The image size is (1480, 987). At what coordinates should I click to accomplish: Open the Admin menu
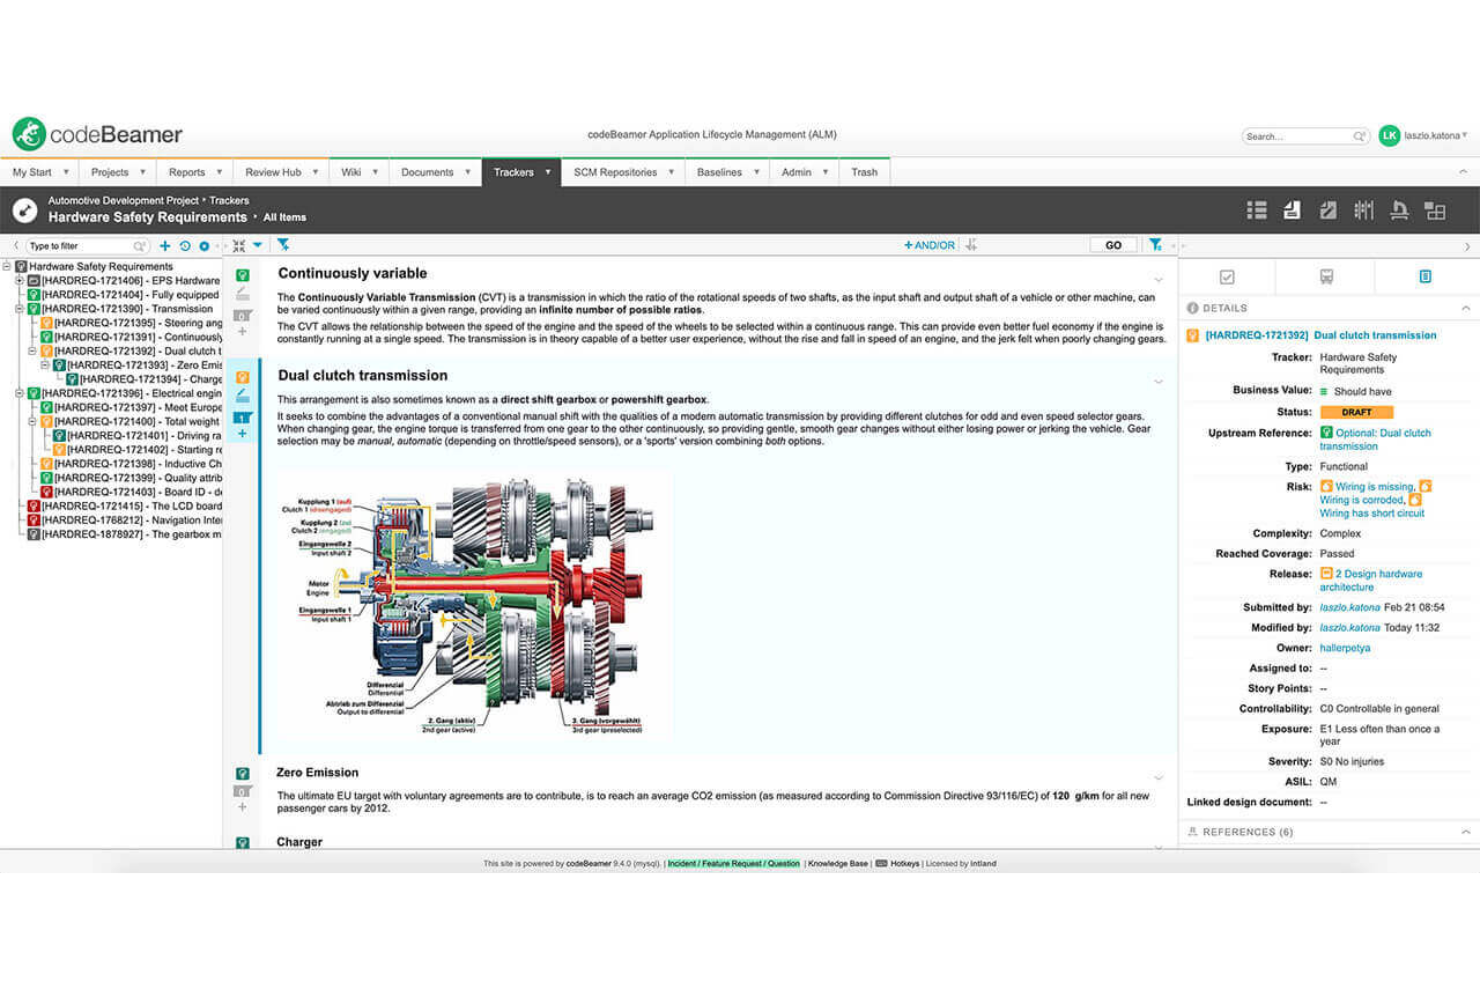(804, 172)
